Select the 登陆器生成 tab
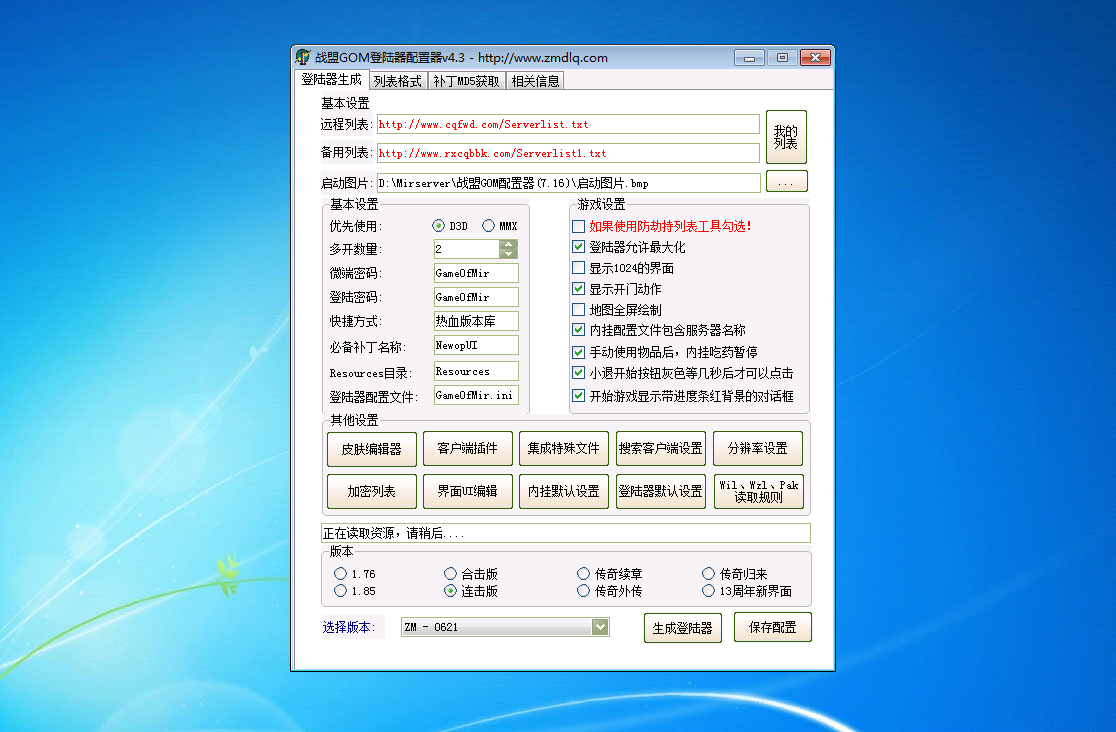Image resolution: width=1116 pixels, height=732 pixels. tap(331, 80)
